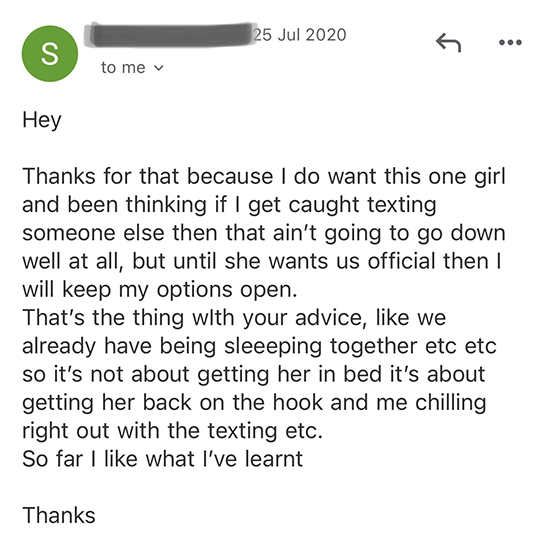Click the line "getting her back on the hook"
The image size is (550, 547).
254,403
